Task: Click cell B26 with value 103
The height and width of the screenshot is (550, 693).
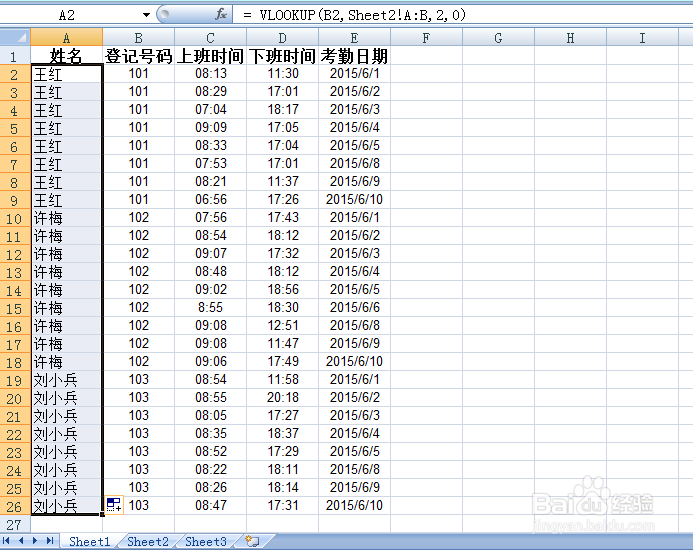Action: point(139,506)
